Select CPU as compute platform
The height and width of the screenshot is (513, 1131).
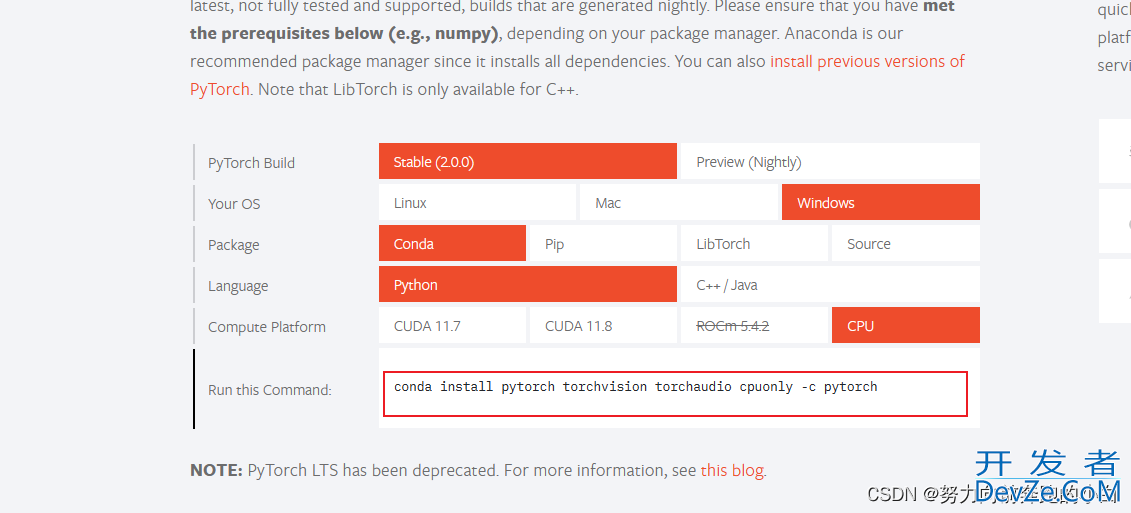coord(905,326)
